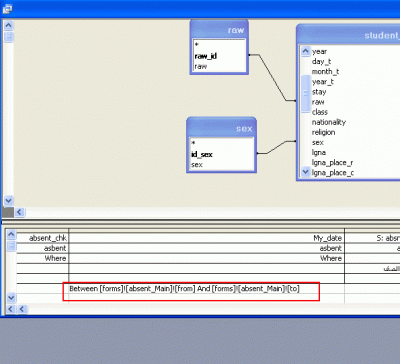Click the down arrow in the student table field list

pyautogui.click(x=306, y=172)
